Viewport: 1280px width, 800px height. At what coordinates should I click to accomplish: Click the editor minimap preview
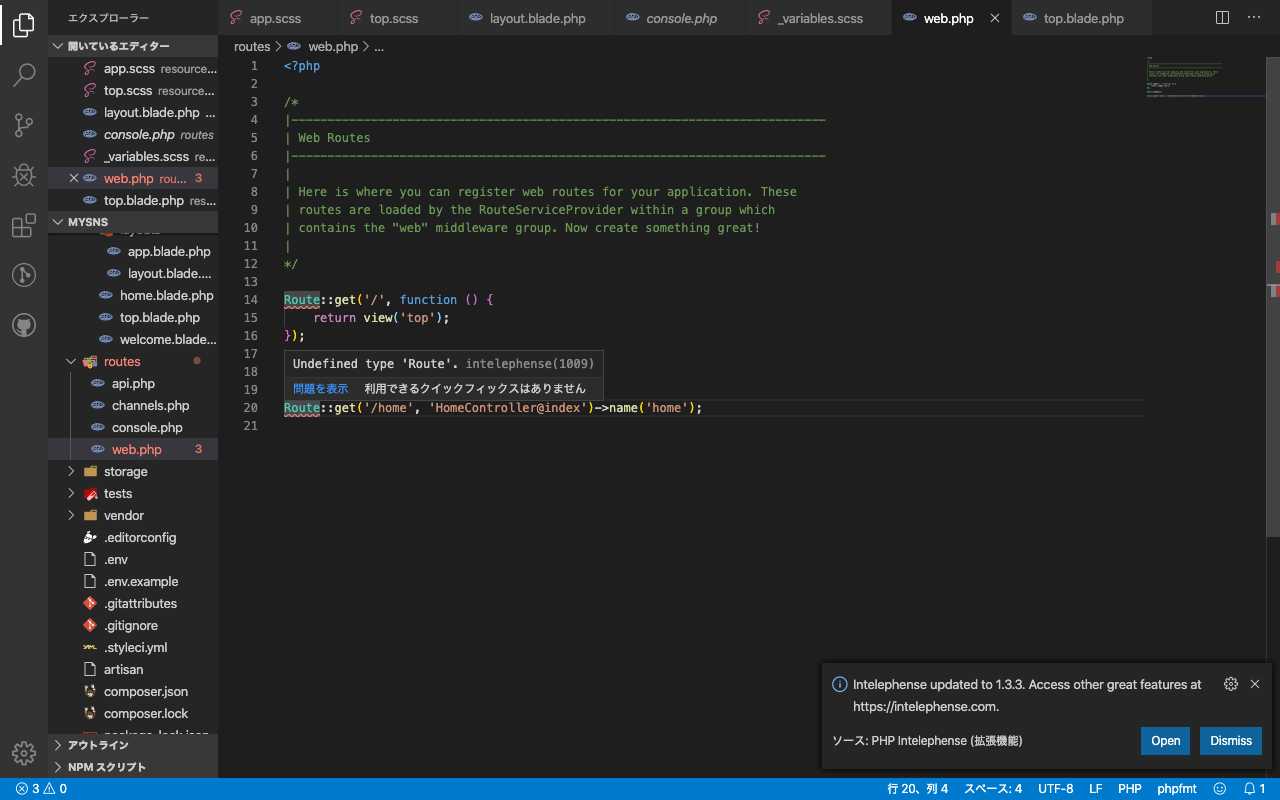(x=1206, y=77)
